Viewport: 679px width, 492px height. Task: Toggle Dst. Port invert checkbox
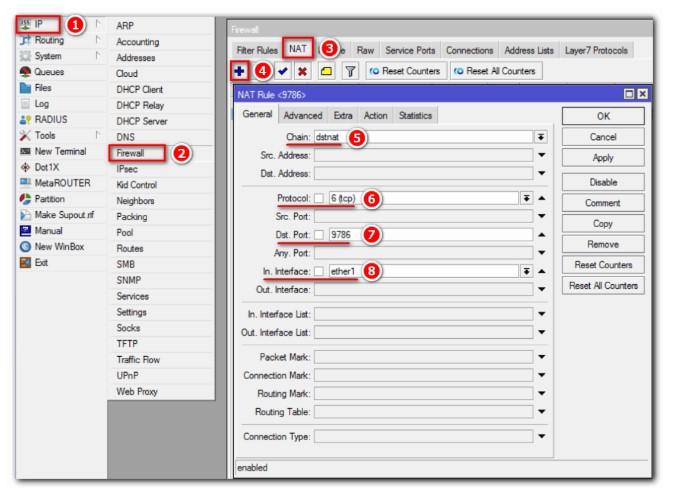319,235
